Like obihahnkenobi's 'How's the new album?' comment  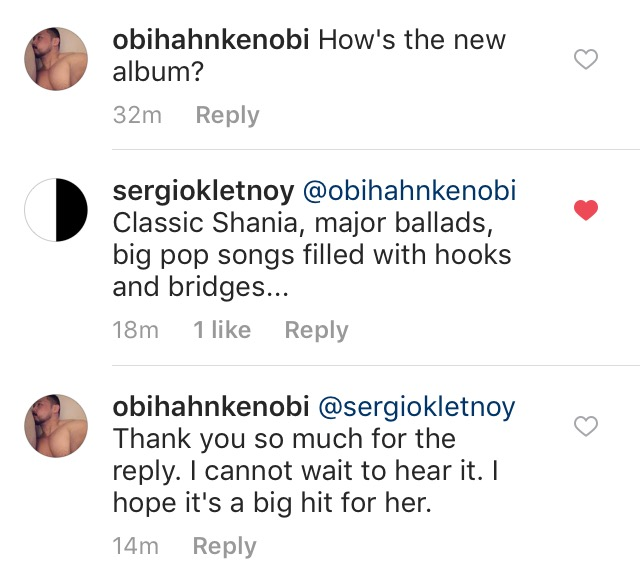coord(586,60)
